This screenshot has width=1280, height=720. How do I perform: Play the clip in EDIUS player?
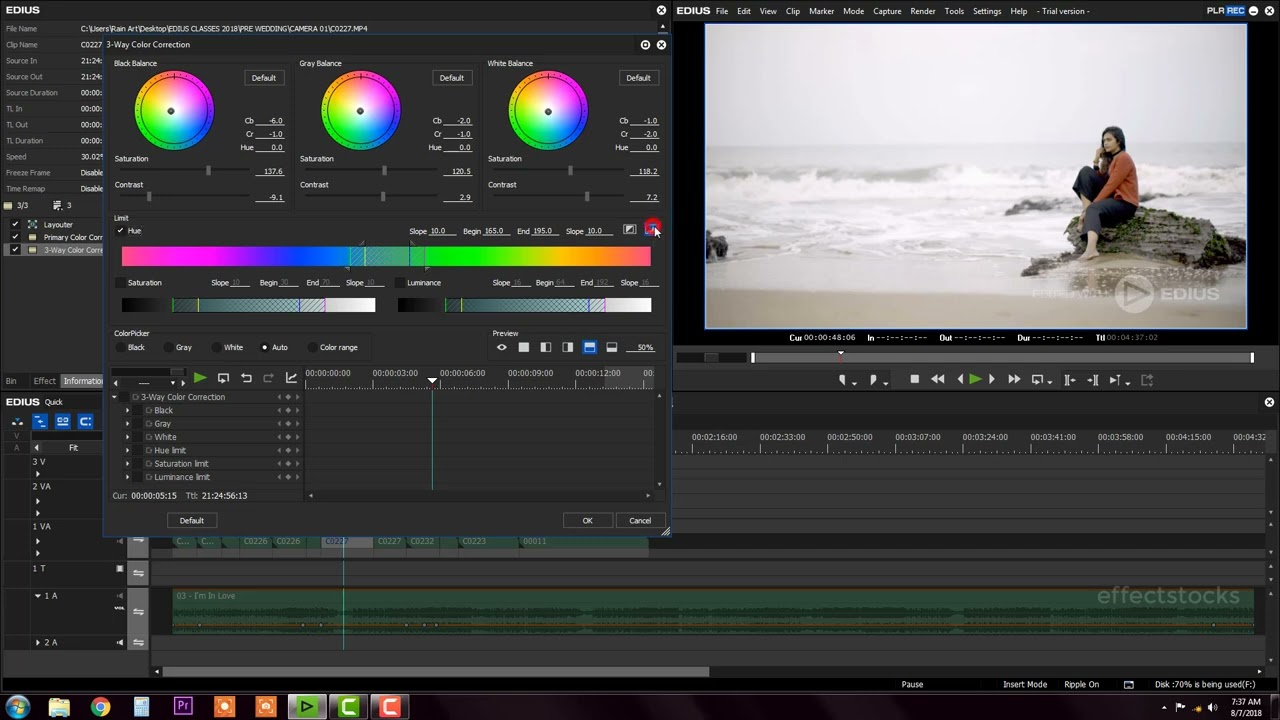(975, 379)
